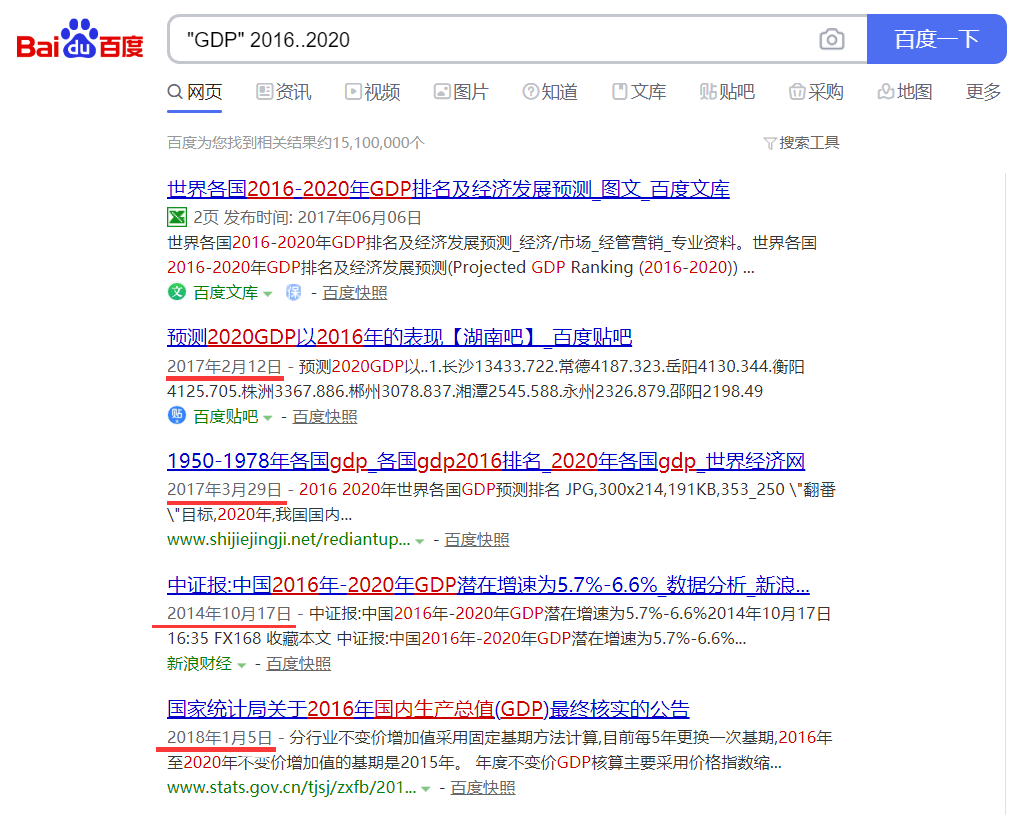
Task: Click the 保 guarantee badge icon
Action: coord(293,293)
